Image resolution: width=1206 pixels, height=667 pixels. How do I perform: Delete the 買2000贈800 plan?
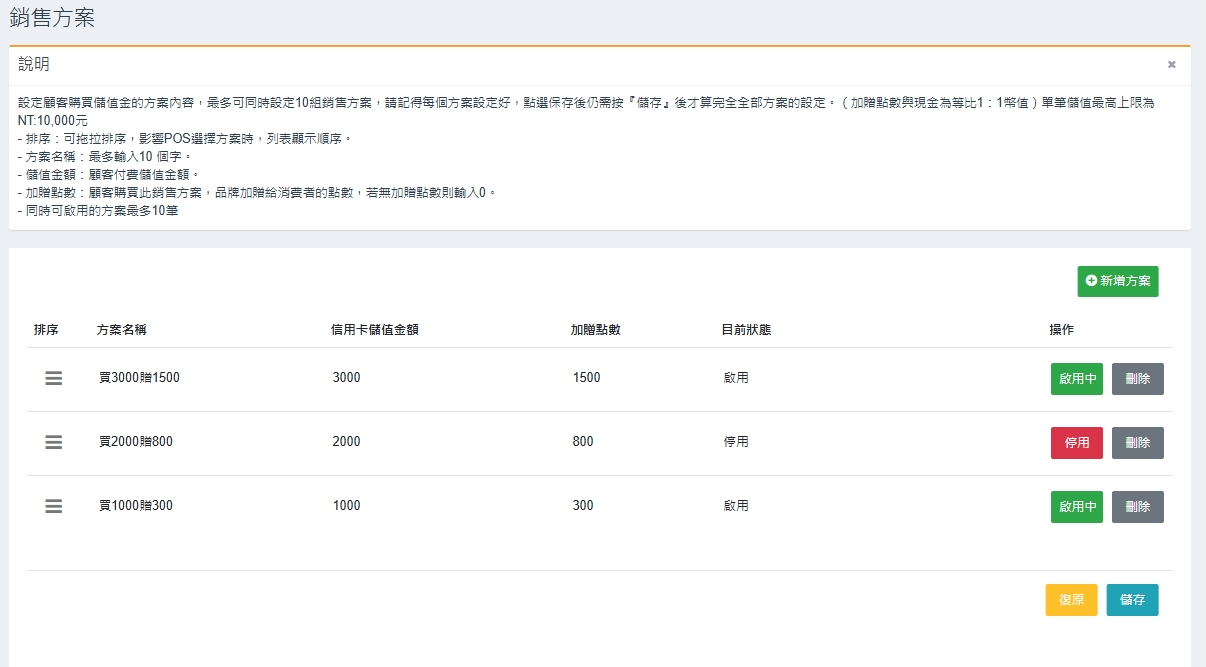[1137, 443]
